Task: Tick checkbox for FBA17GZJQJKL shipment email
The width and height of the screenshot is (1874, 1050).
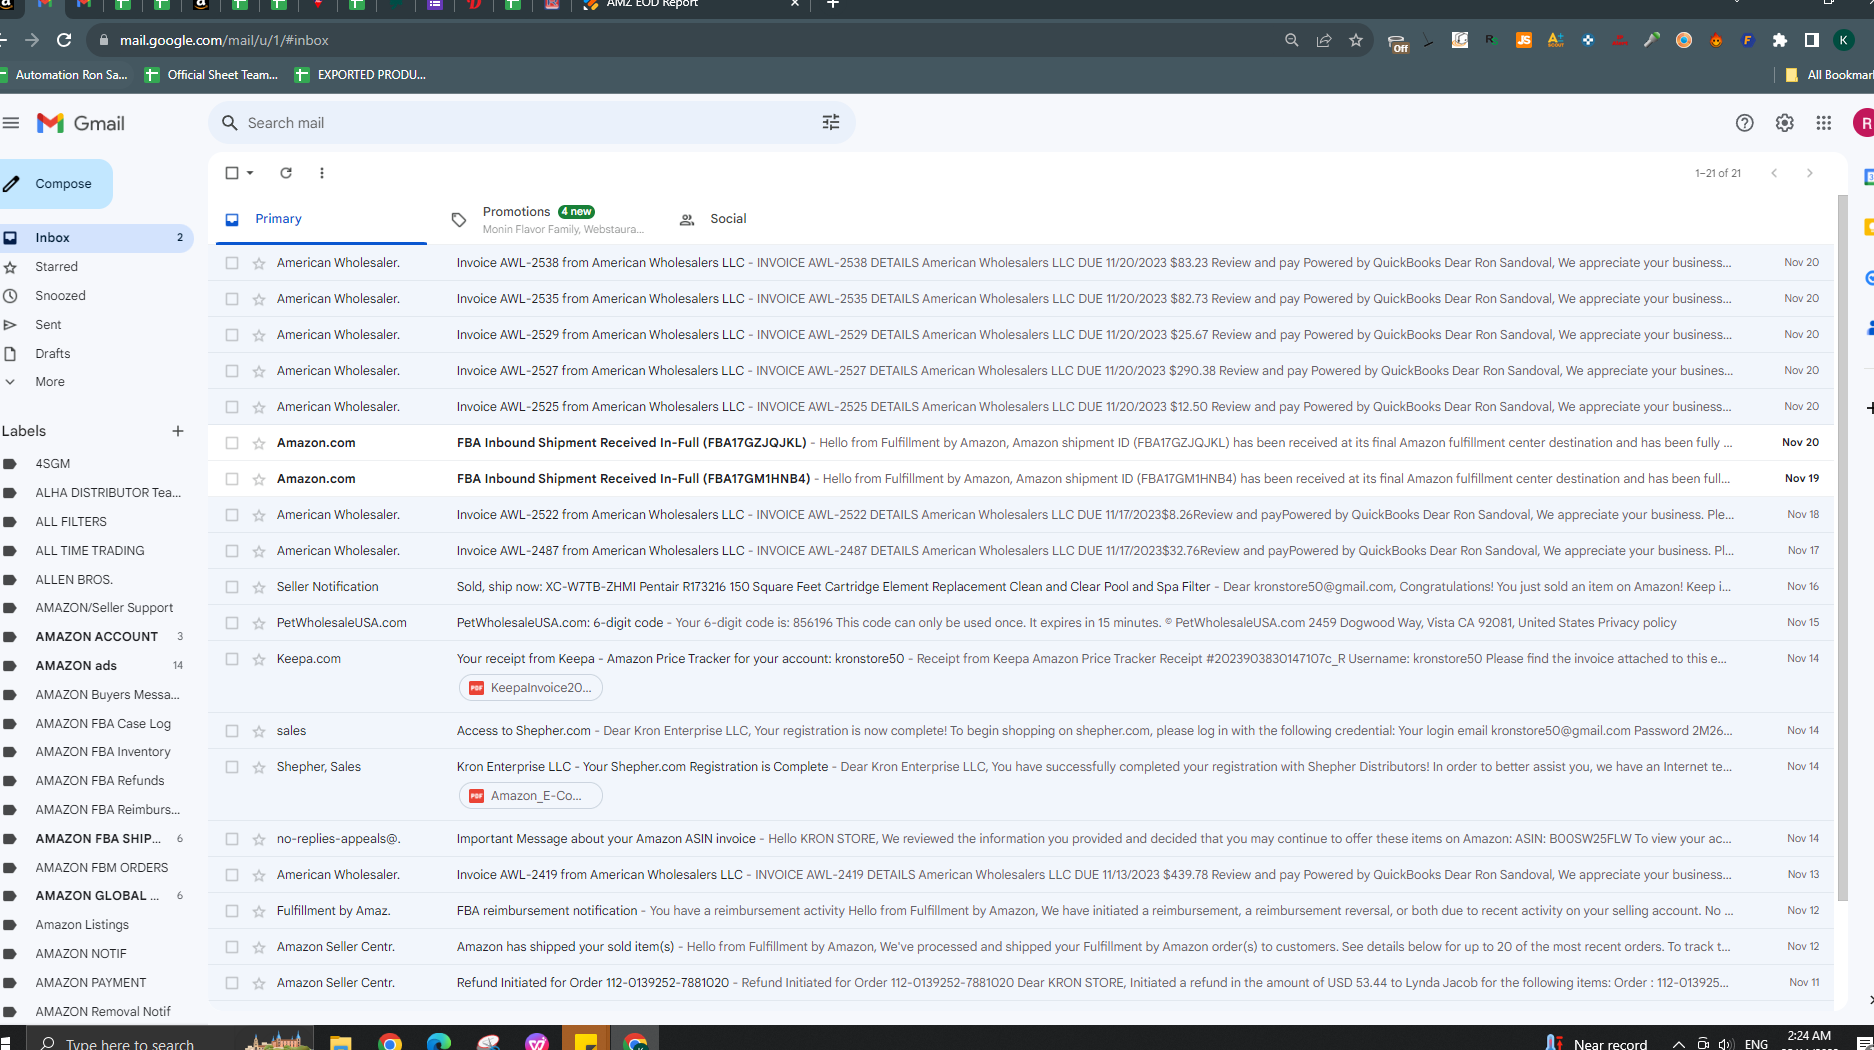Action: [x=232, y=443]
